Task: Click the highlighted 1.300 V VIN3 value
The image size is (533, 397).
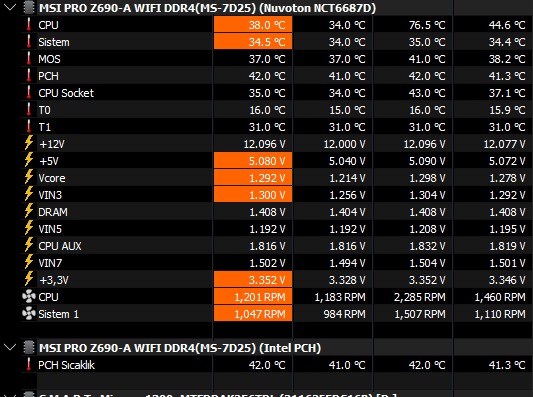Action: 253,194
